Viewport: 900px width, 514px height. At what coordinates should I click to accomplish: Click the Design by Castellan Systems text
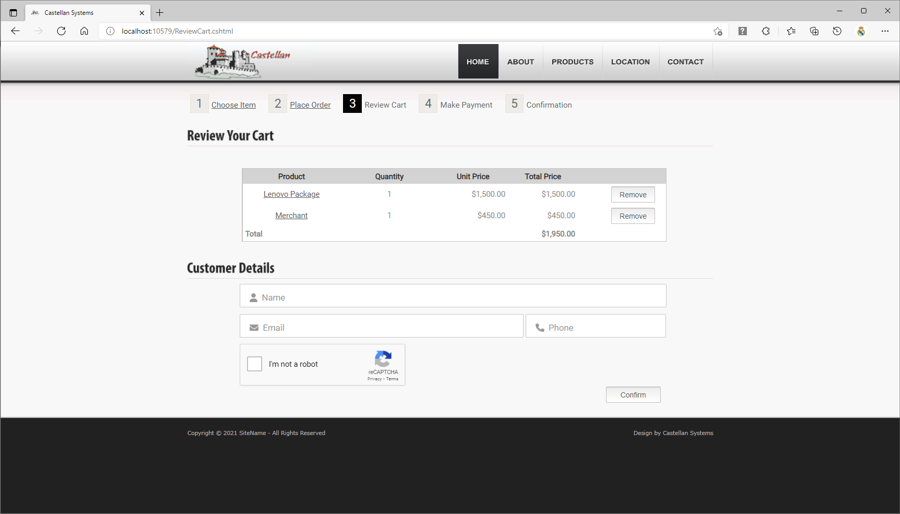click(673, 433)
